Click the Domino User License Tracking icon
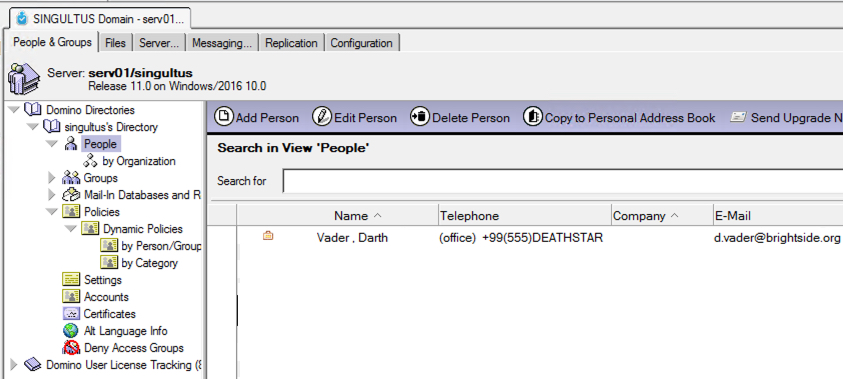Image resolution: width=843 pixels, height=379 pixels. coord(33,364)
